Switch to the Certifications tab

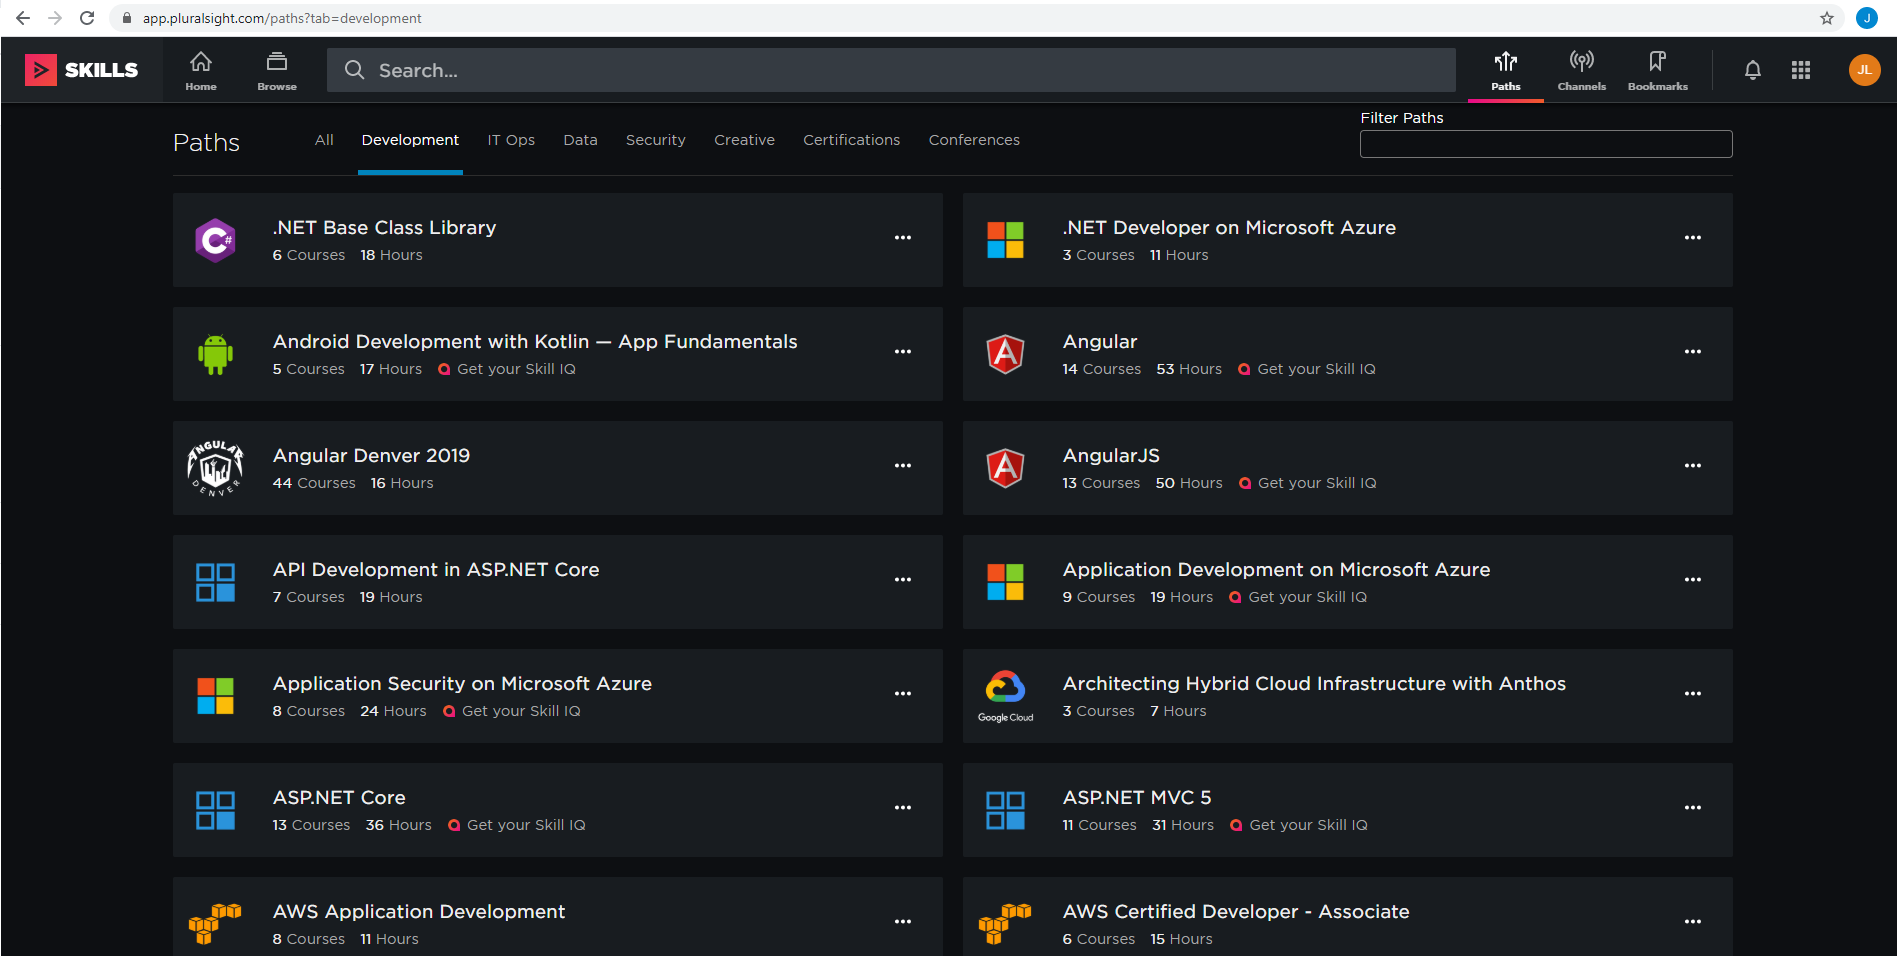coord(852,140)
